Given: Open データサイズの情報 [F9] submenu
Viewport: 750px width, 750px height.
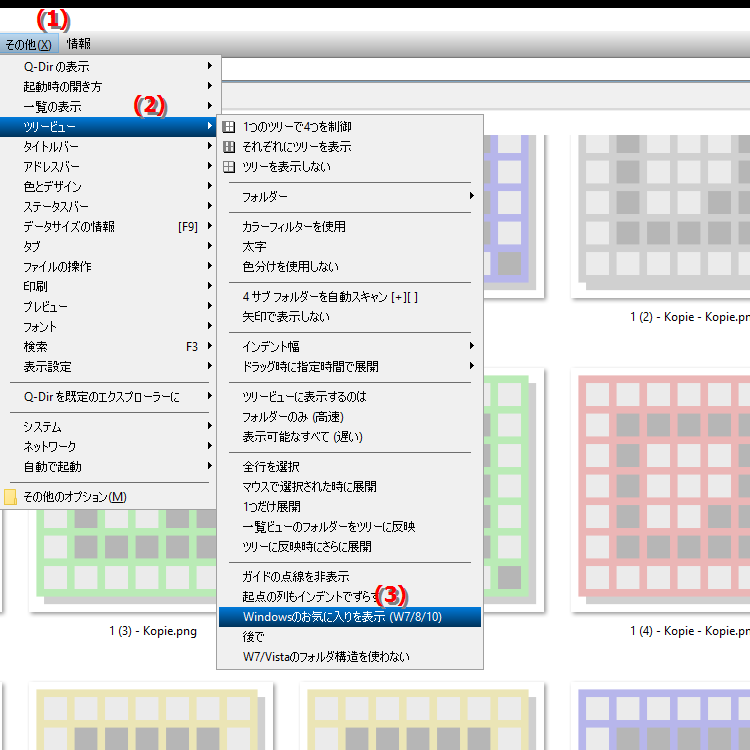Looking at the screenshot, I should (x=109, y=227).
